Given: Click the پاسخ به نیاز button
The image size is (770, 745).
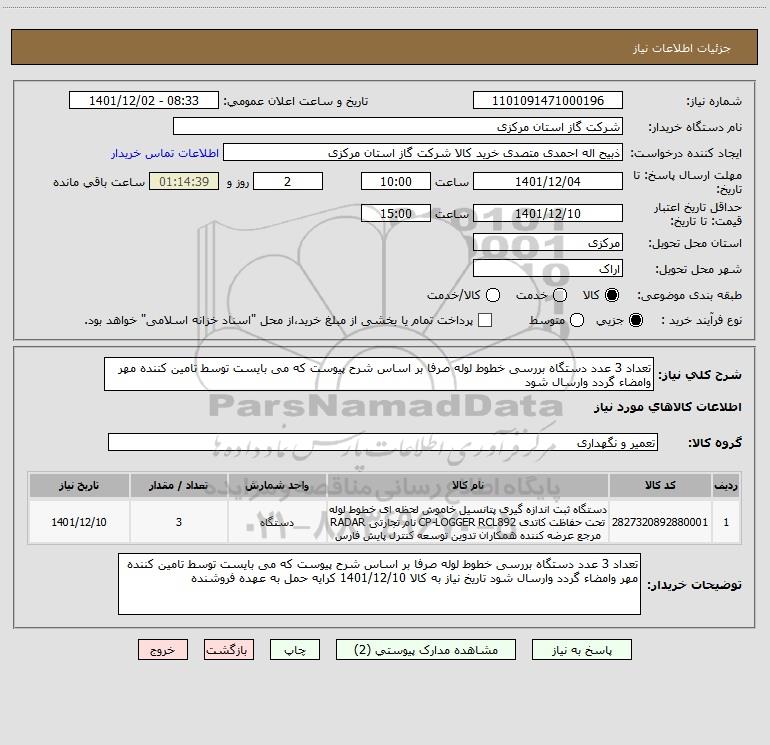Looking at the screenshot, I should tap(582, 650).
